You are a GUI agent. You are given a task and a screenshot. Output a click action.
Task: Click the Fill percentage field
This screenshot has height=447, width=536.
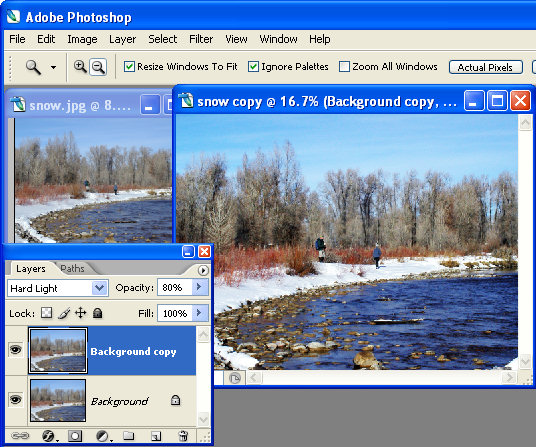(175, 313)
